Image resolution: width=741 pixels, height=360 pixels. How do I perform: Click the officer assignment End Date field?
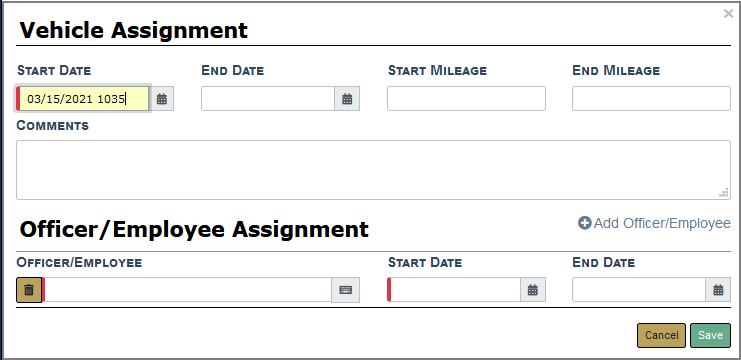point(639,290)
